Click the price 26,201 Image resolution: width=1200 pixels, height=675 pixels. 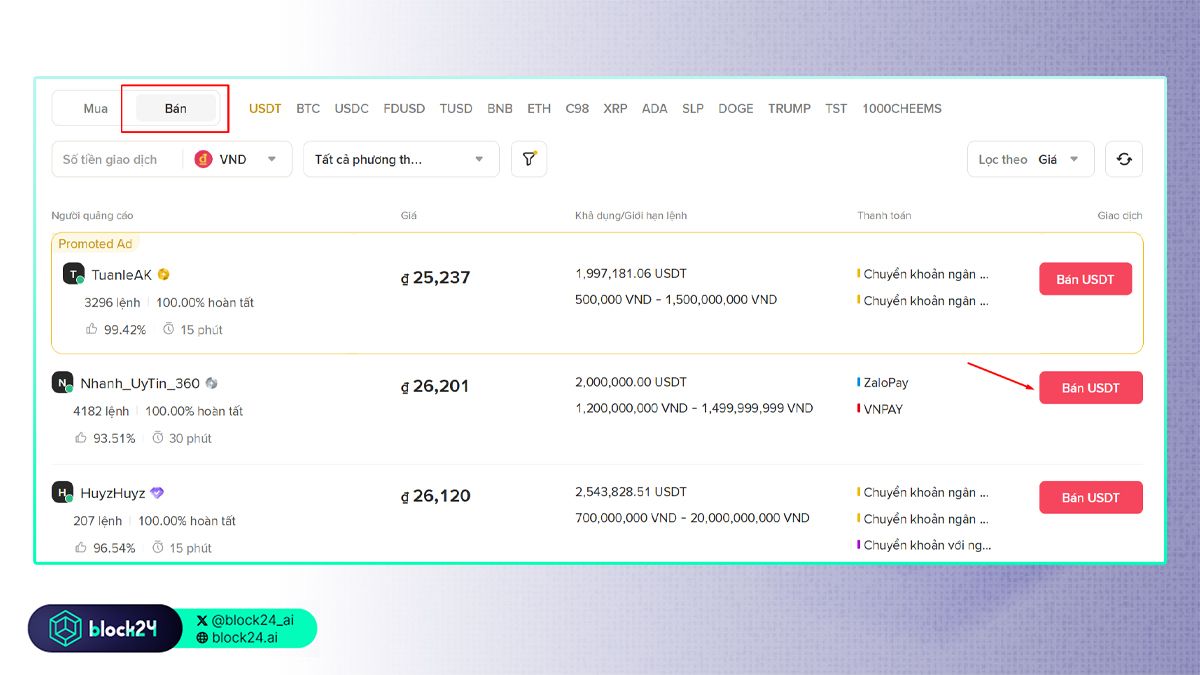click(x=434, y=387)
